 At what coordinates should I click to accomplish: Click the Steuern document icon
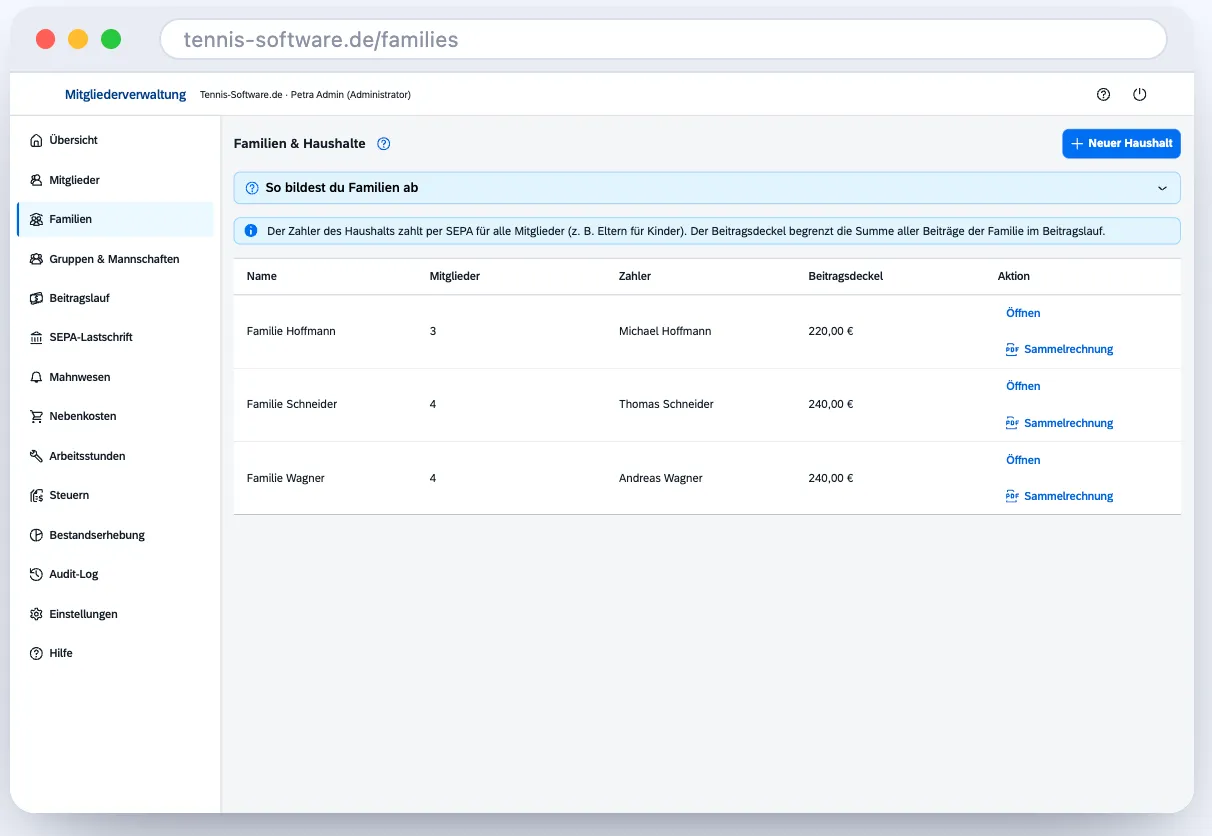(x=36, y=495)
